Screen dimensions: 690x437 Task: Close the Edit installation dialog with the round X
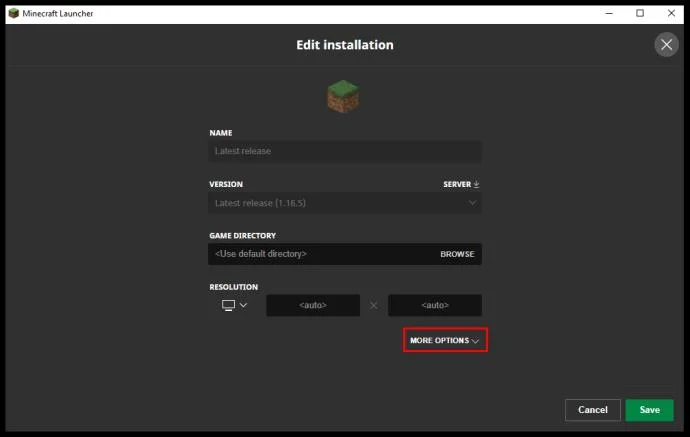click(x=666, y=44)
